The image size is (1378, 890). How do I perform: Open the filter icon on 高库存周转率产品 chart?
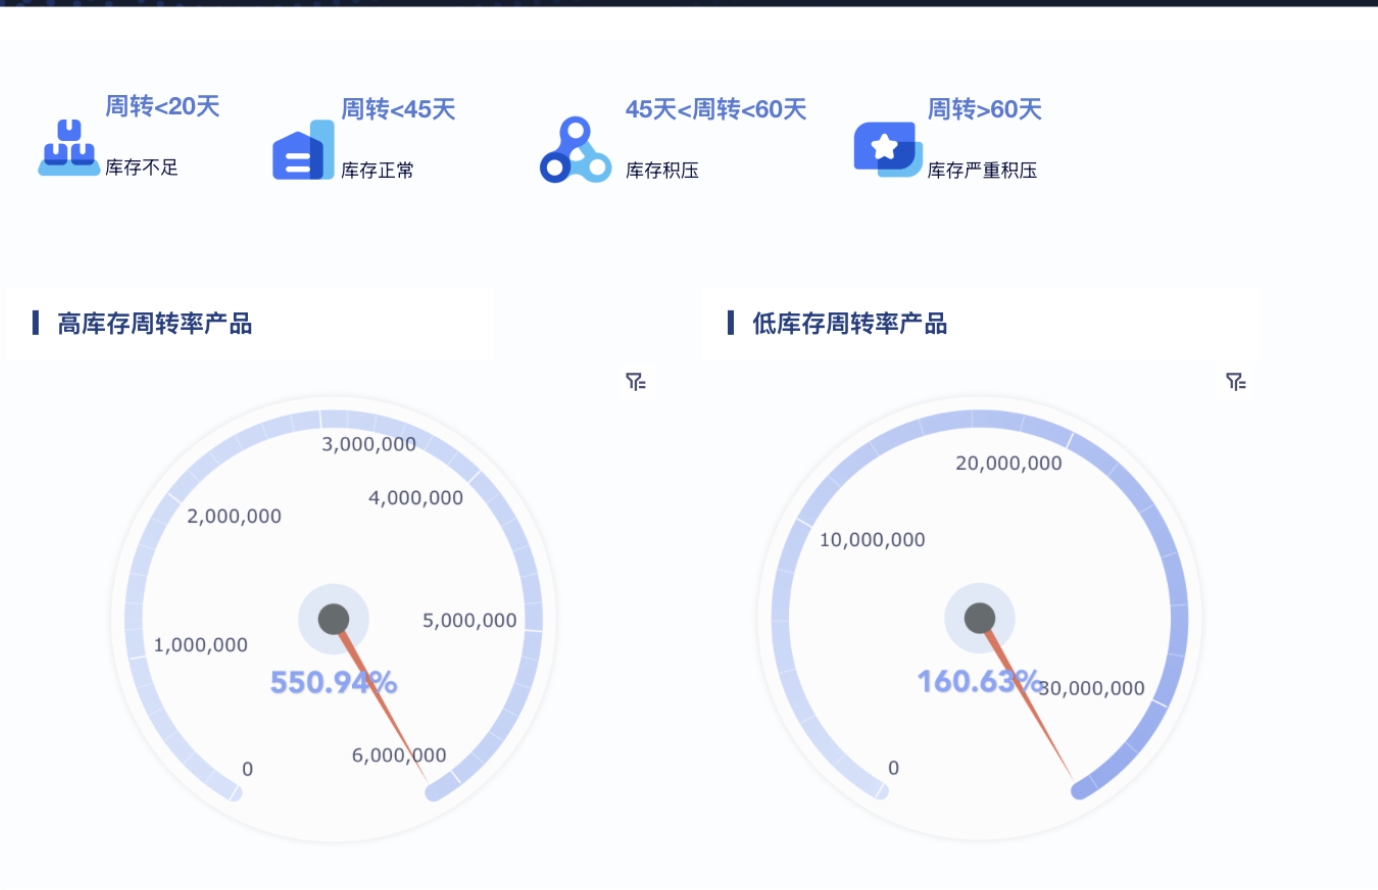click(635, 381)
